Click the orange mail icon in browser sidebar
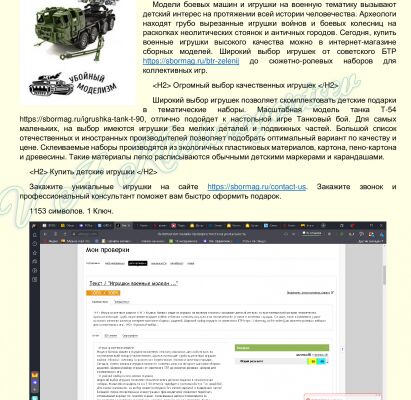The width and height of the screenshot is (411, 400). (x=35, y=375)
